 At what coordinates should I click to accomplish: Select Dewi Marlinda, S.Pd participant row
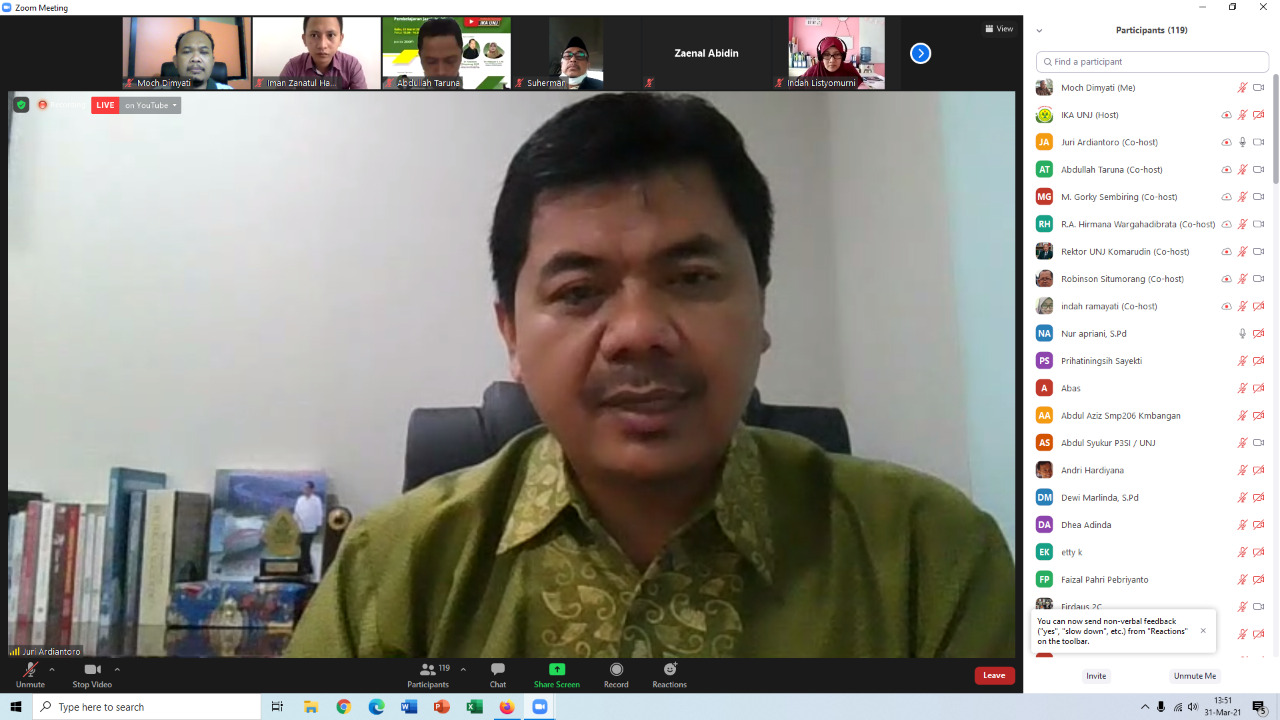[x=1150, y=497]
